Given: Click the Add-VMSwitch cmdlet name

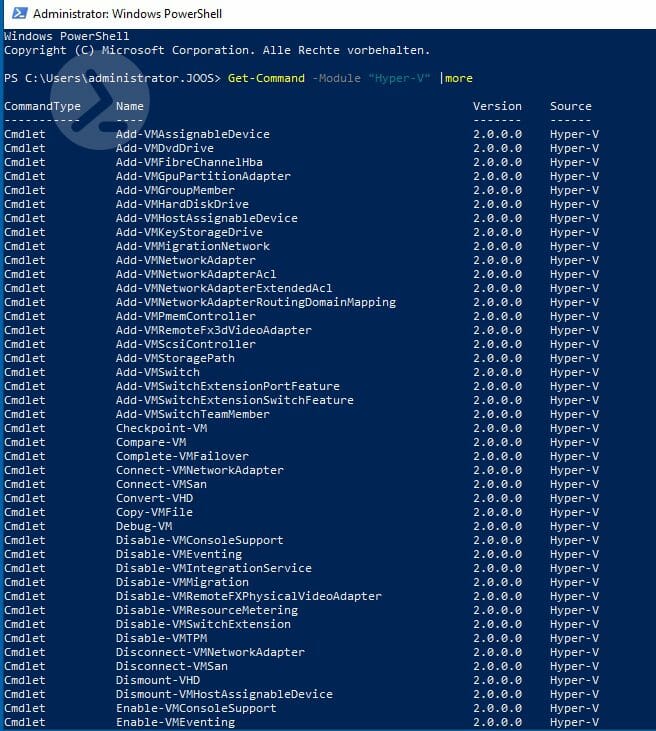Looking at the screenshot, I should (158, 372).
